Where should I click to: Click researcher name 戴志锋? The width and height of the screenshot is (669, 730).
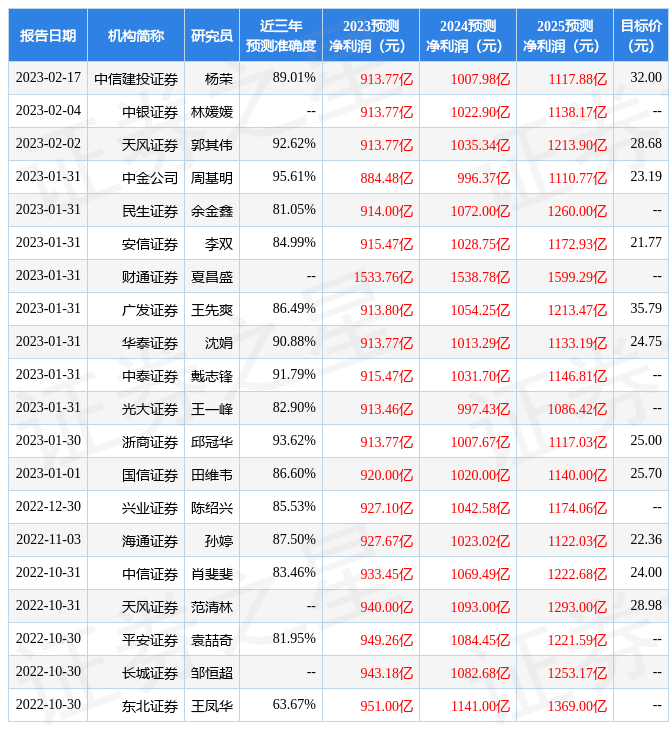tap(212, 376)
